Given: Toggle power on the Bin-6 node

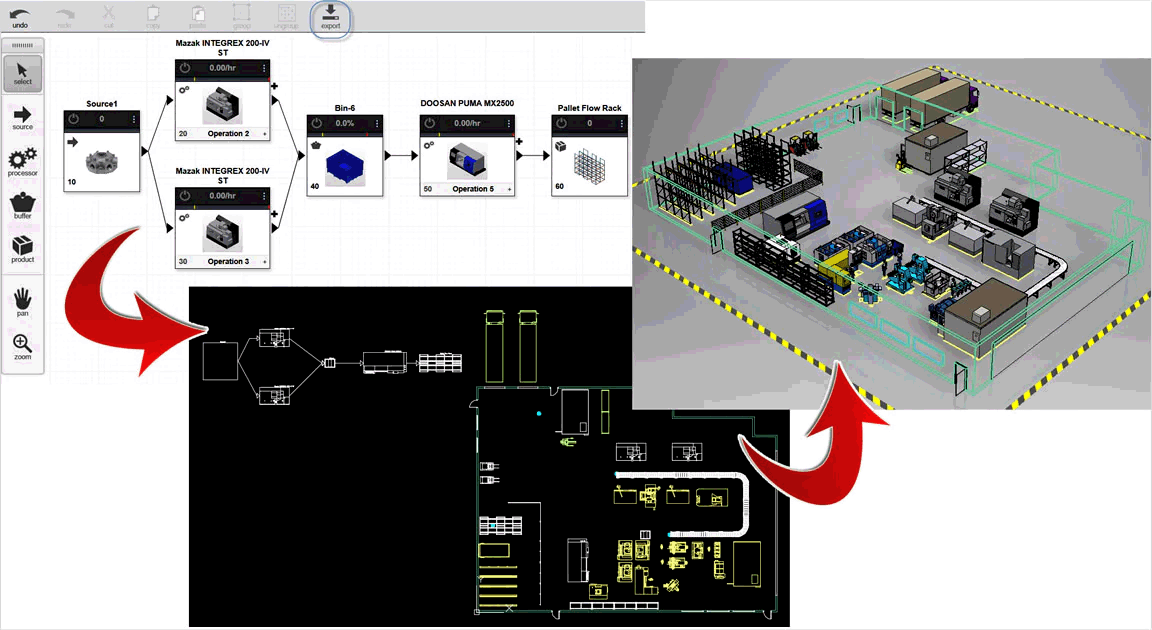Looking at the screenshot, I should pyautogui.click(x=317, y=123).
